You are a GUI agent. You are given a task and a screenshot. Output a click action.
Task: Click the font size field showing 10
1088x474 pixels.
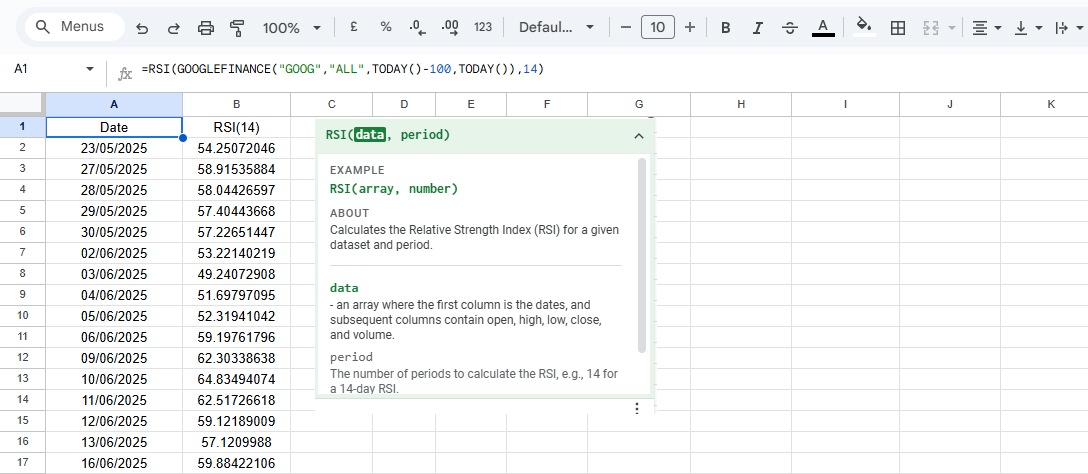click(x=658, y=27)
